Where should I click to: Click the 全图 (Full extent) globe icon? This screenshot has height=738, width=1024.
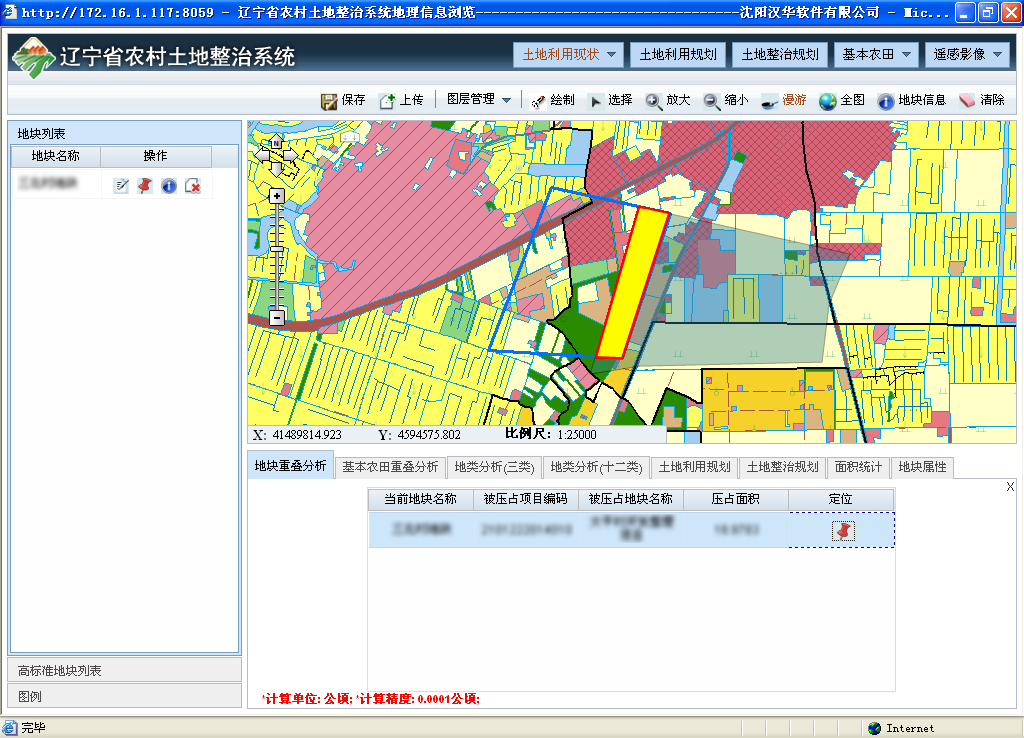click(828, 101)
